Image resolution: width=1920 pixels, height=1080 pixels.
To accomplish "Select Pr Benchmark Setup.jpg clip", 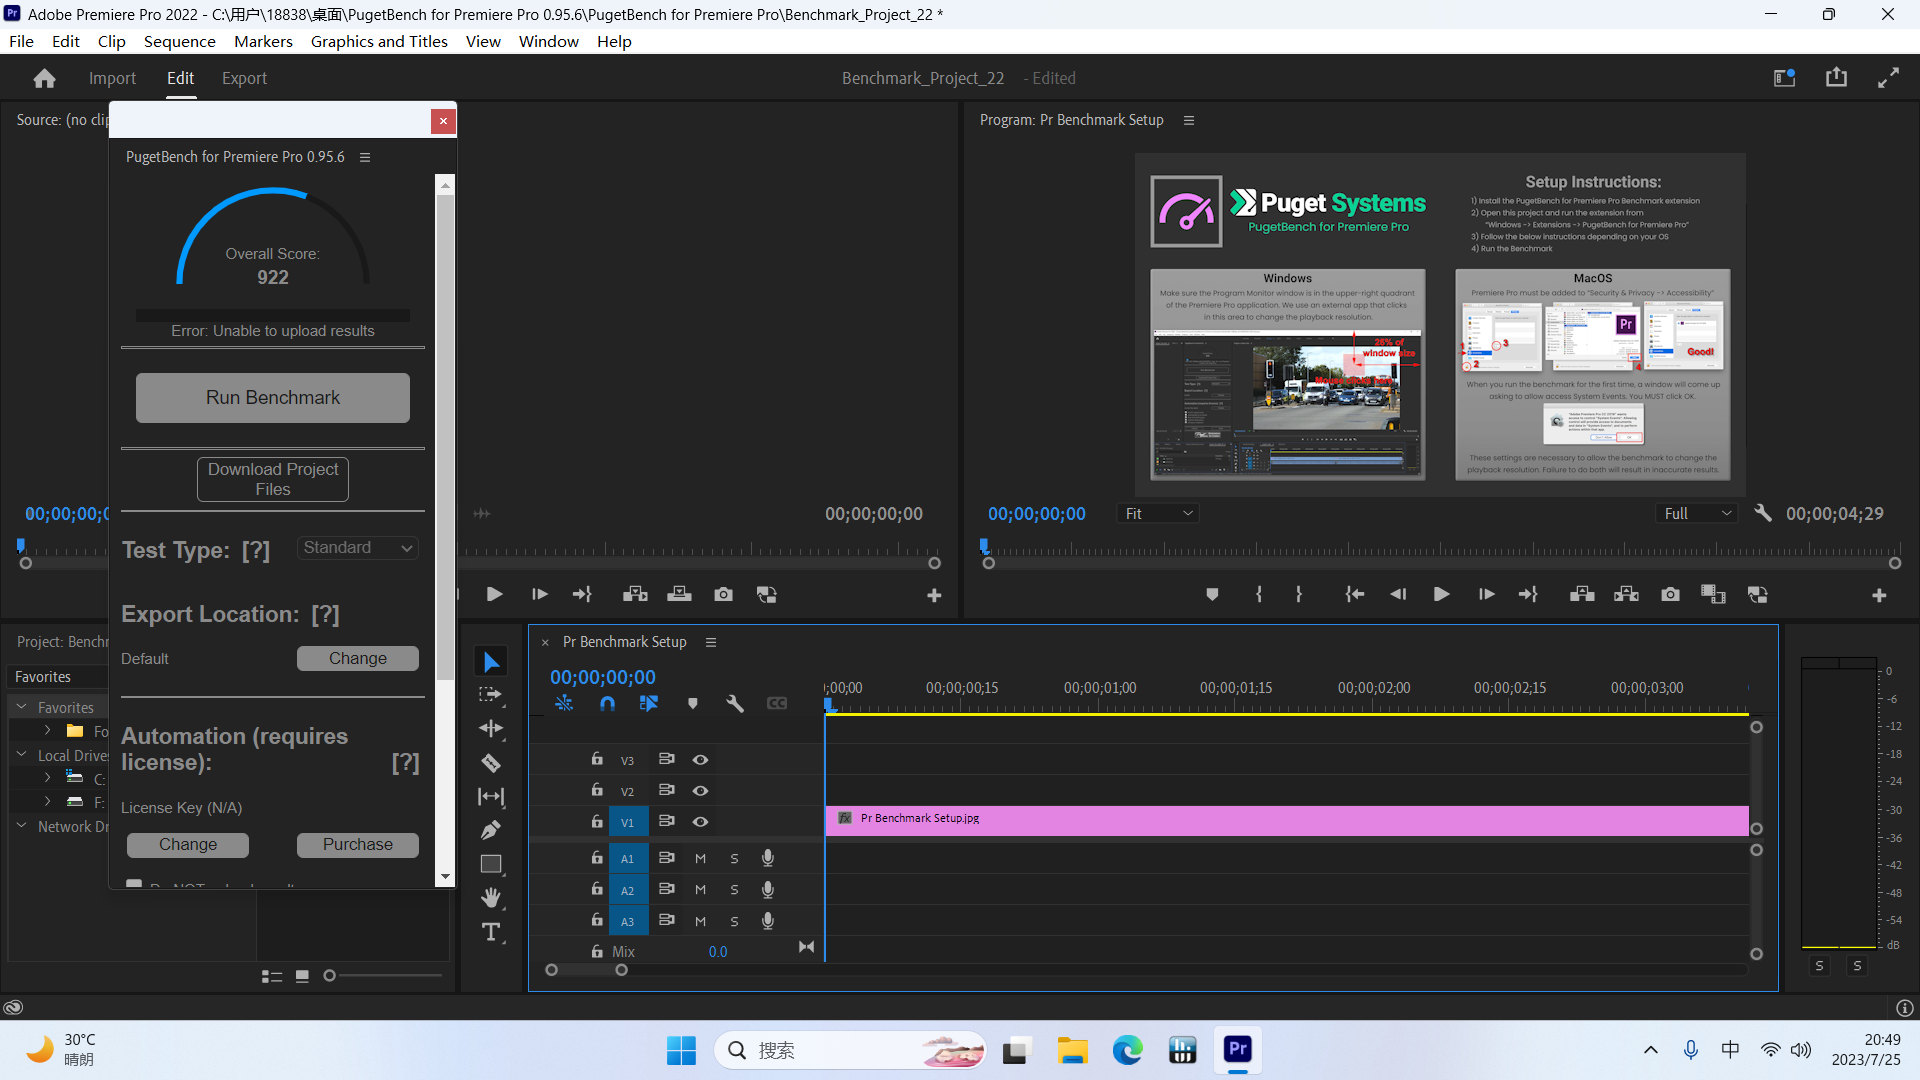I will (x=1287, y=821).
